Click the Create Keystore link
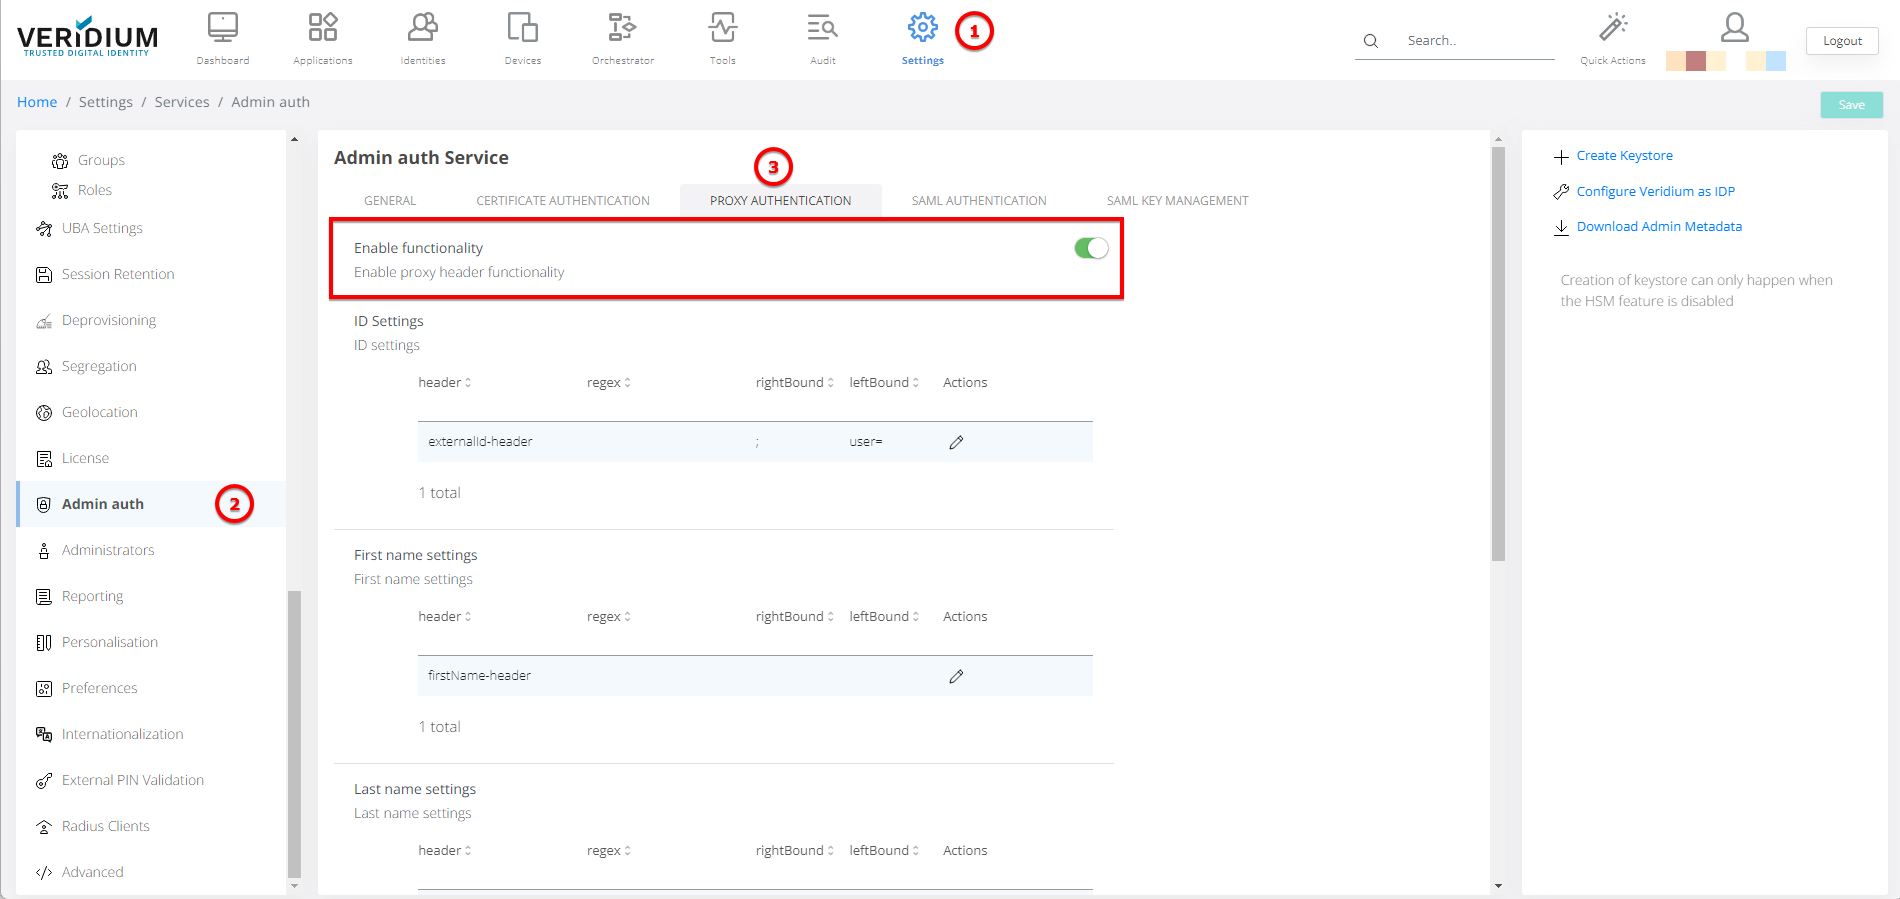This screenshot has height=899, width=1900. [x=1624, y=156]
